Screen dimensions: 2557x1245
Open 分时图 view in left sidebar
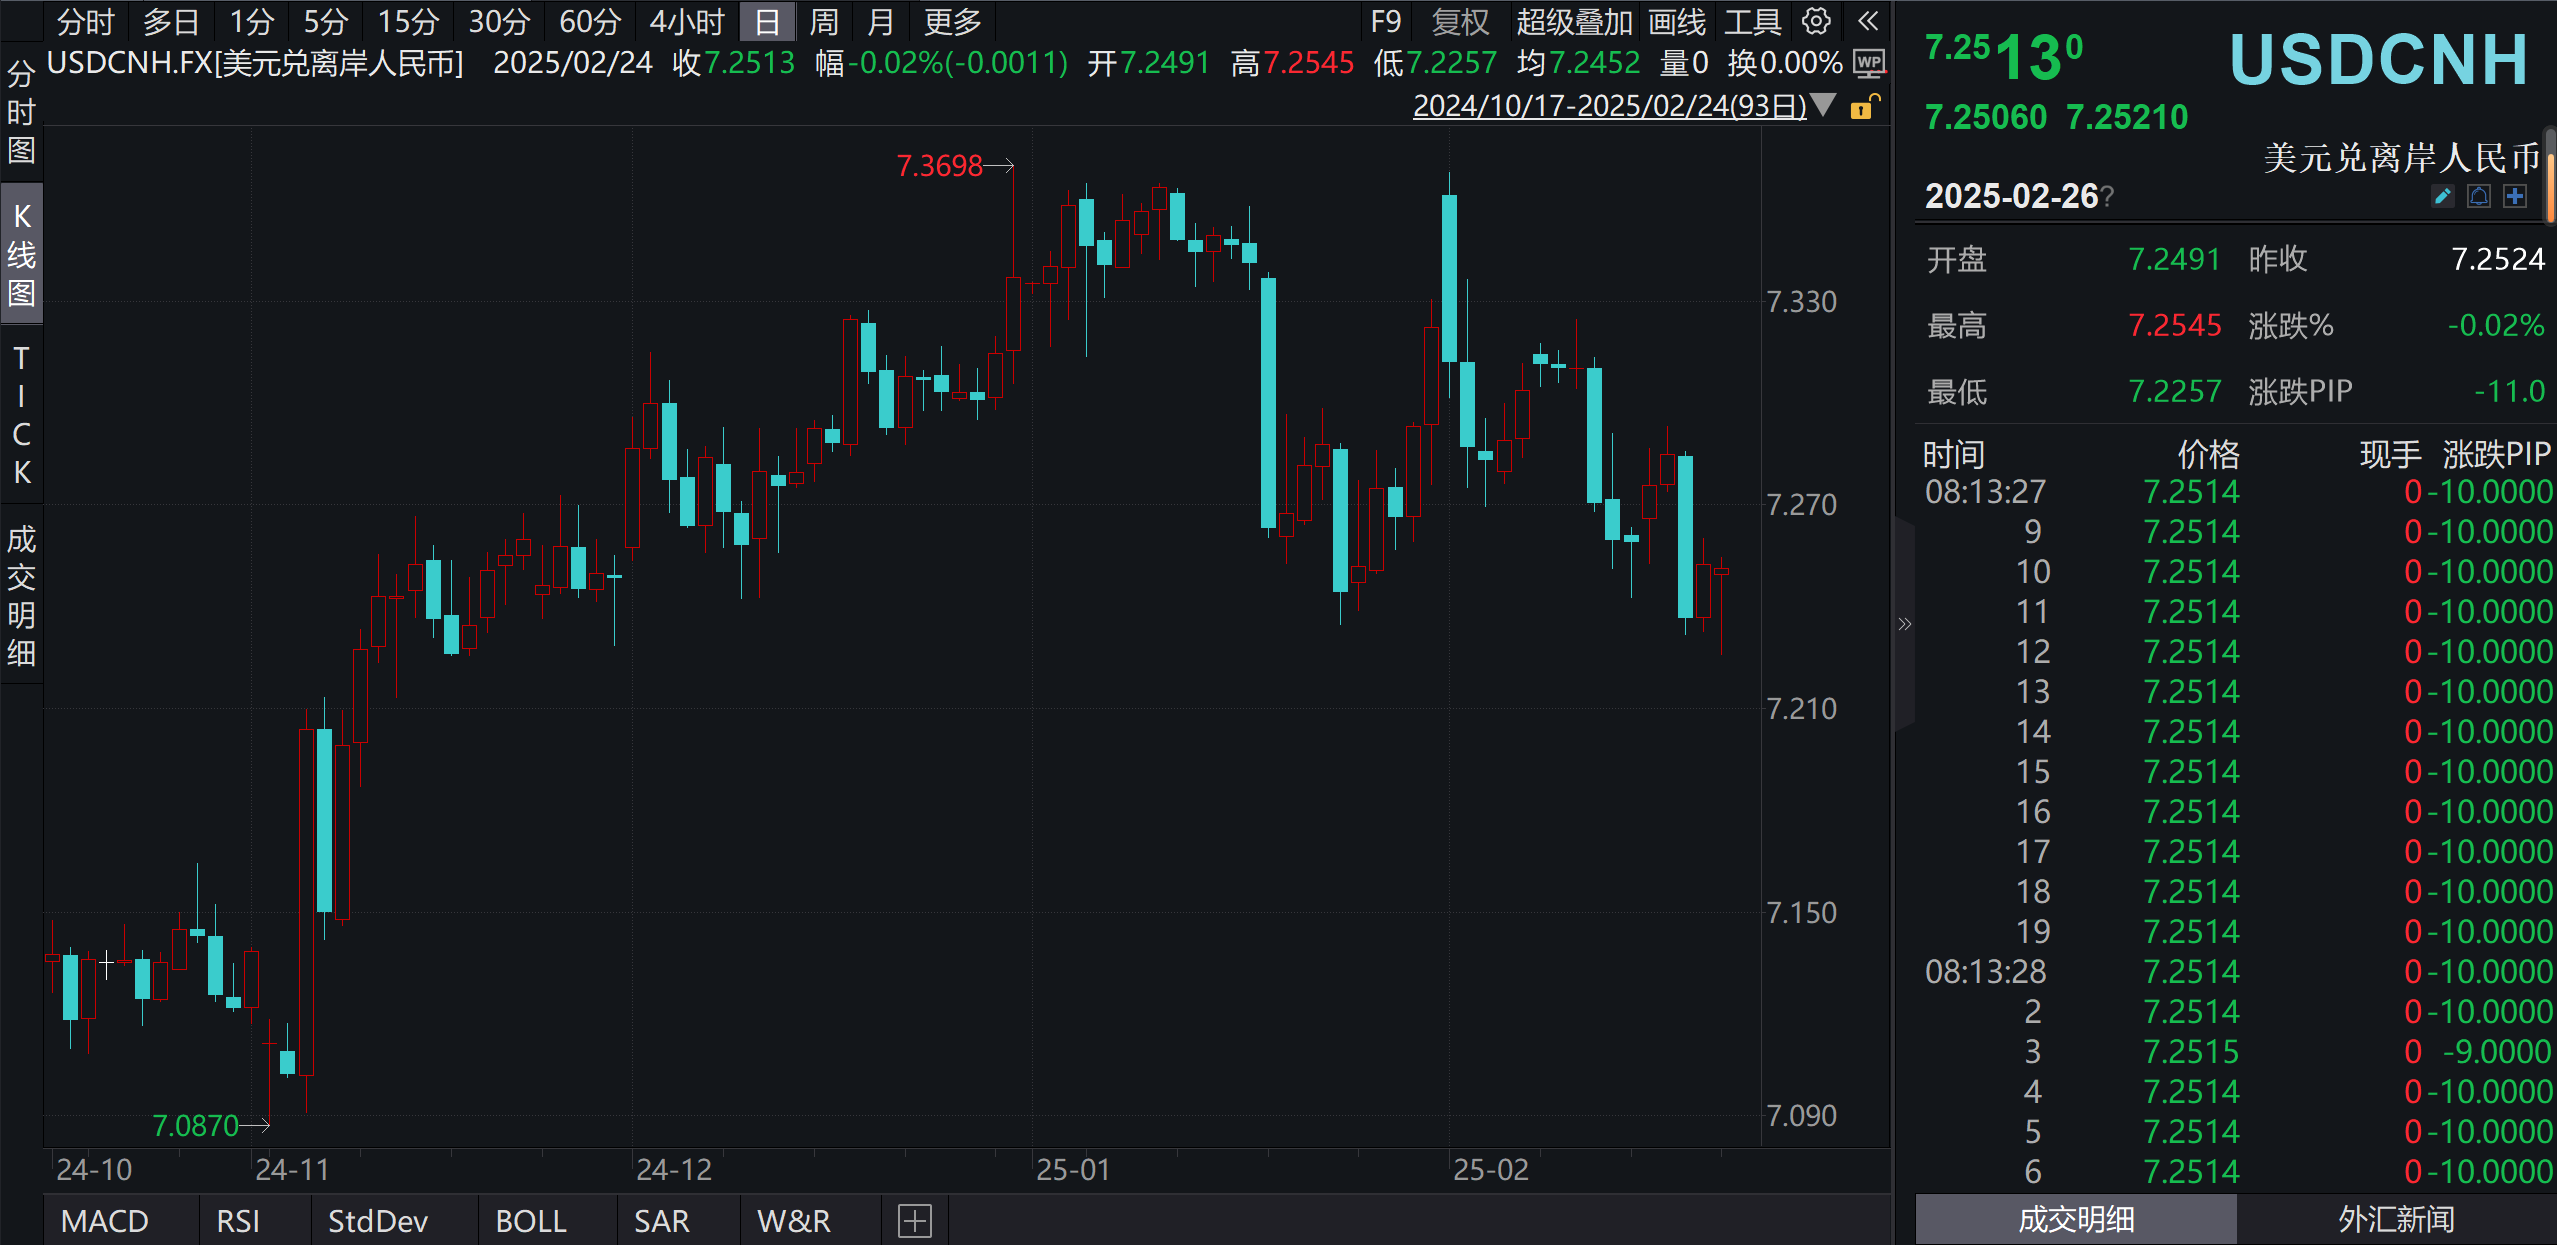[x=21, y=112]
